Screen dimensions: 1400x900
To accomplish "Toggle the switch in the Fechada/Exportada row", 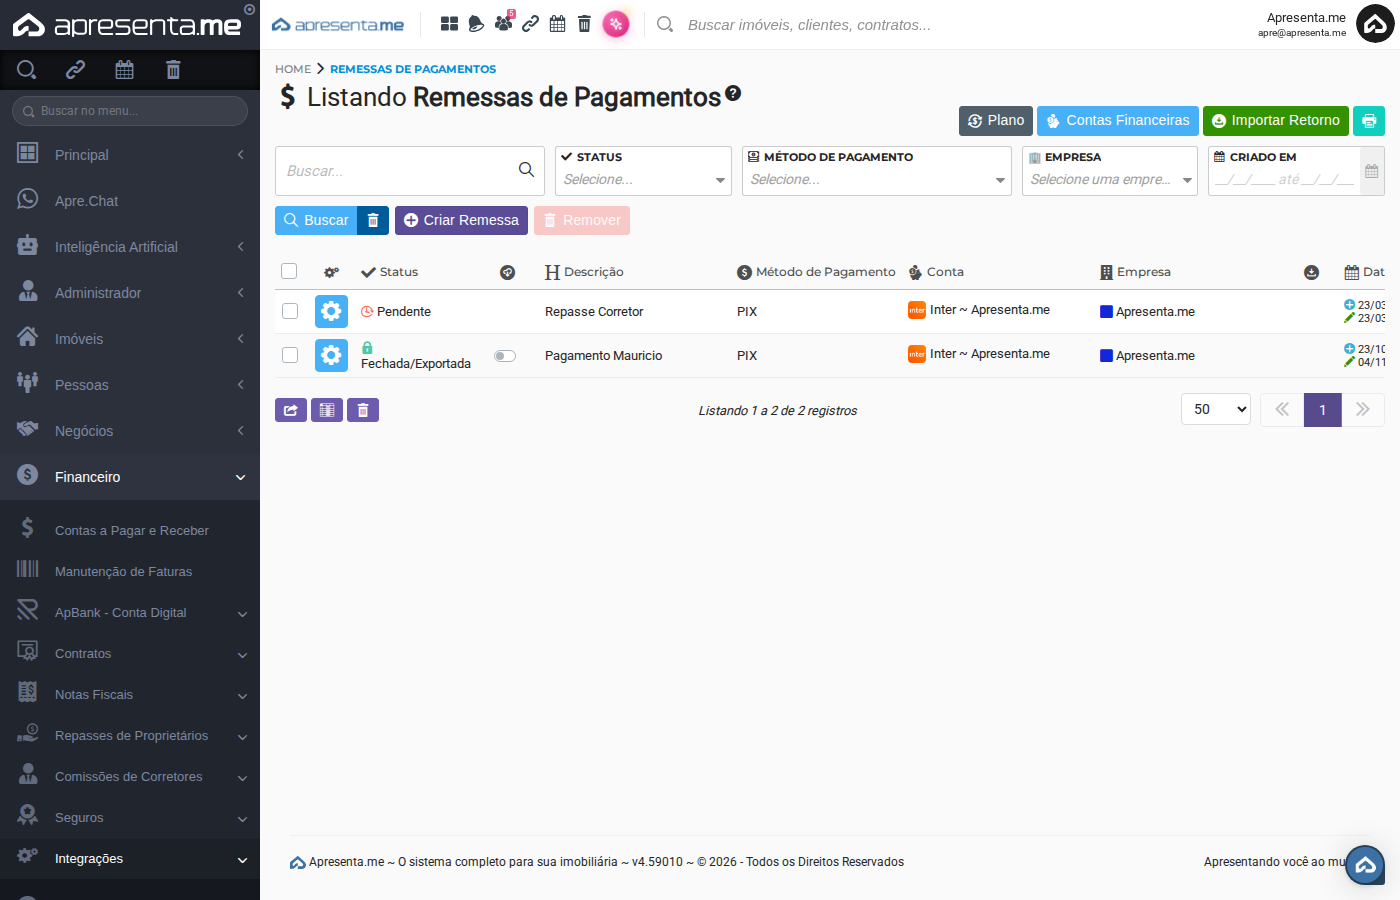I will pos(505,356).
